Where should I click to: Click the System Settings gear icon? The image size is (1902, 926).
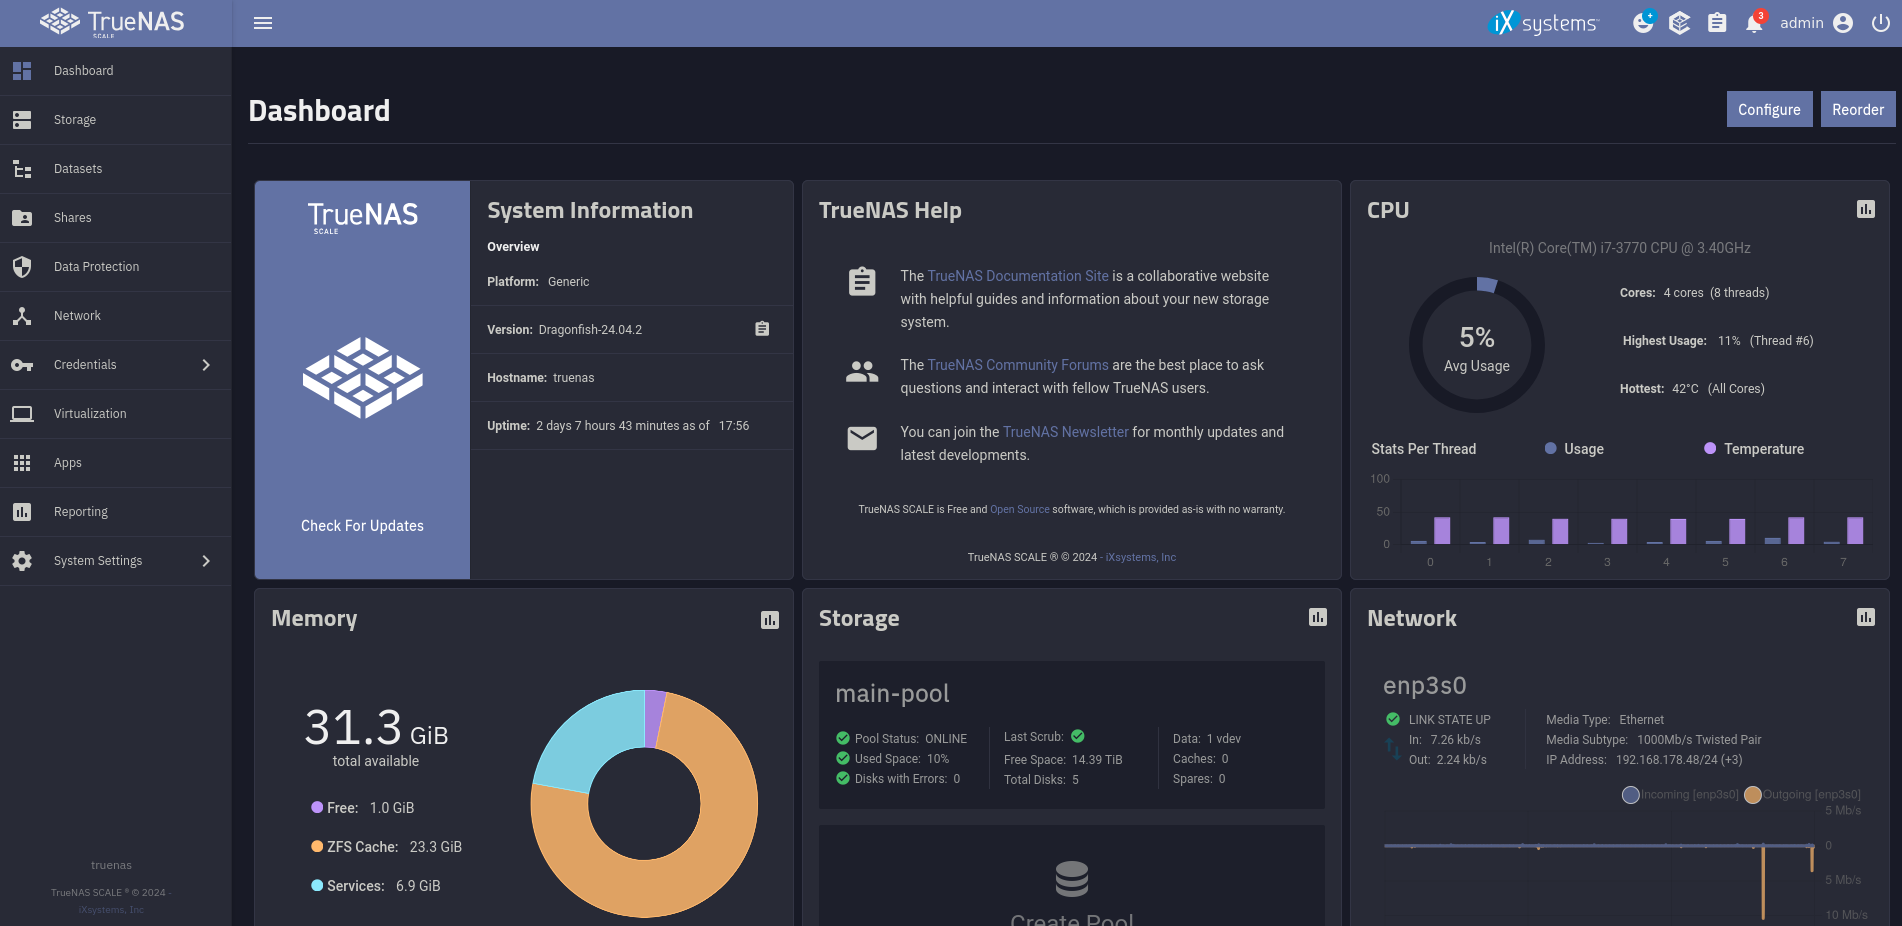click(22, 561)
